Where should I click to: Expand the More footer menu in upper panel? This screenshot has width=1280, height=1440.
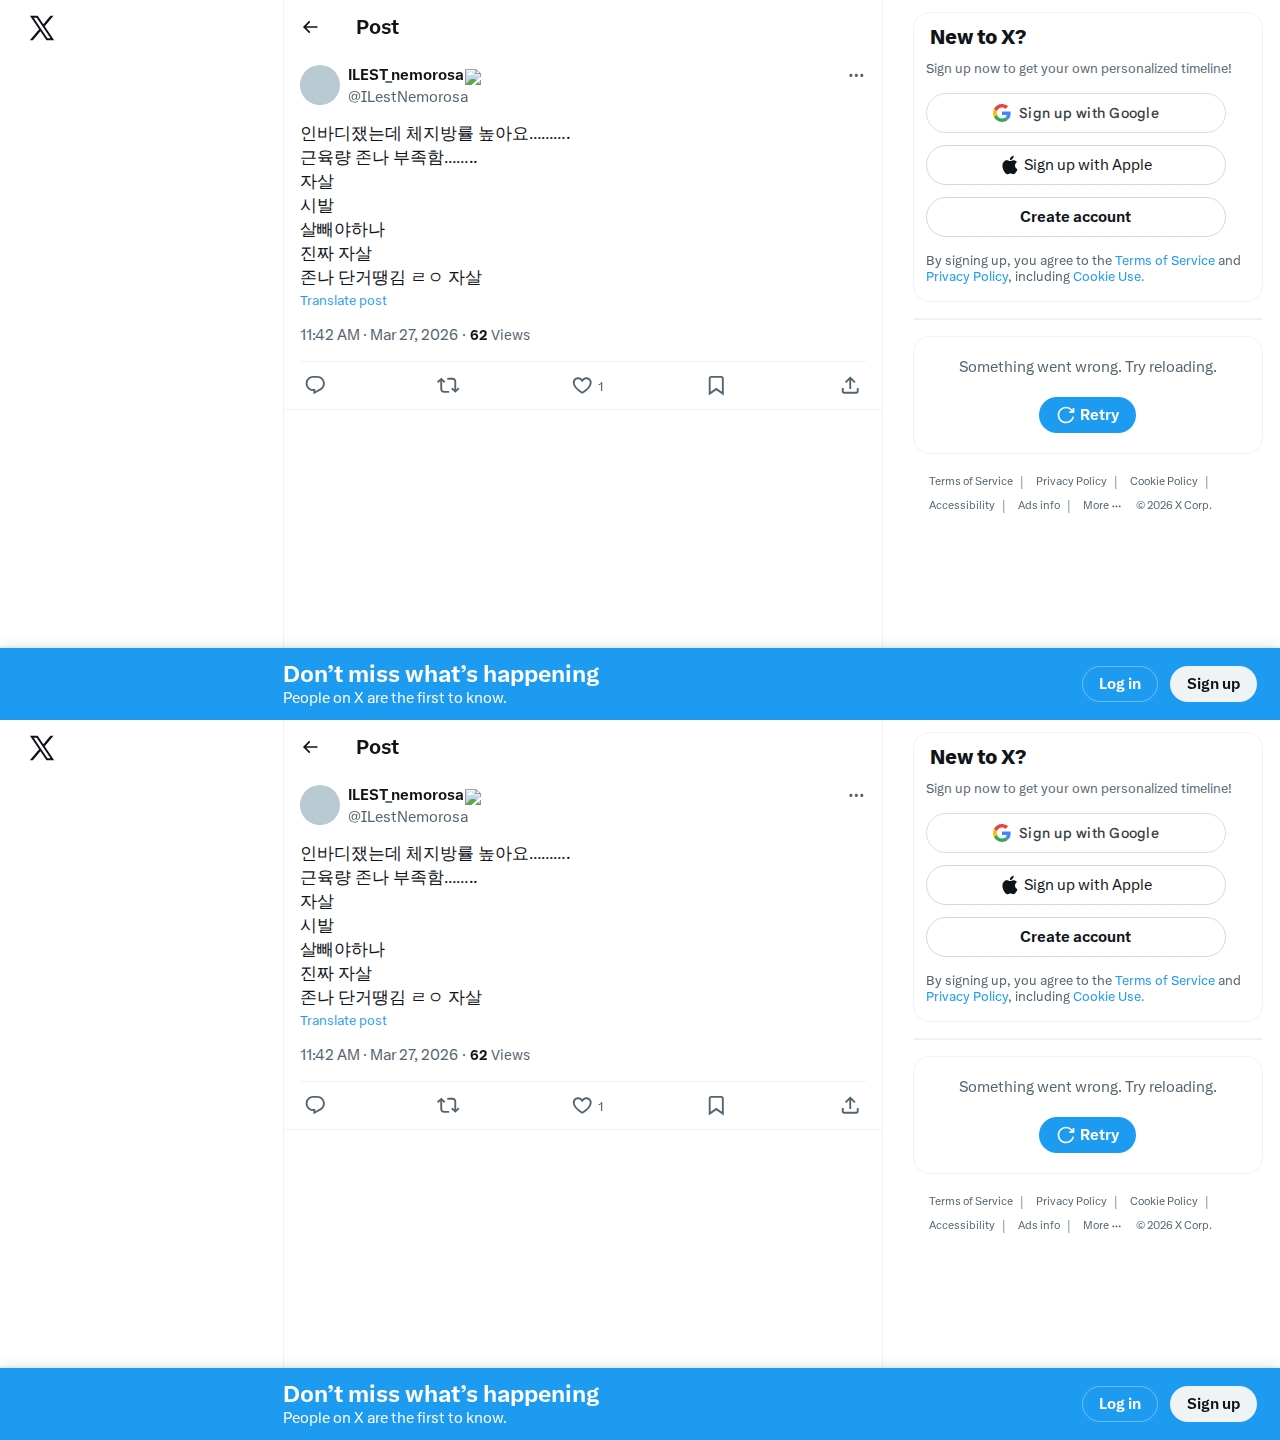click(x=1102, y=505)
